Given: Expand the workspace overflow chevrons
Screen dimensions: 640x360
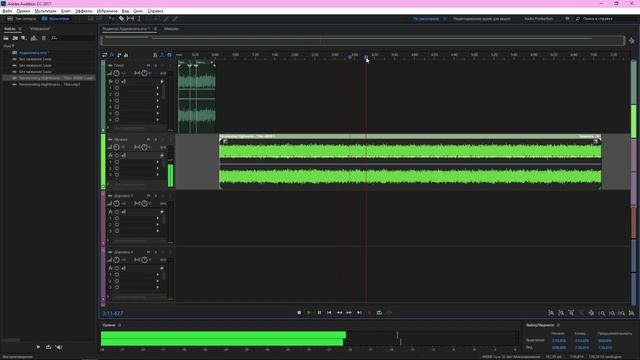Looking at the screenshot, I should tap(567, 19).
